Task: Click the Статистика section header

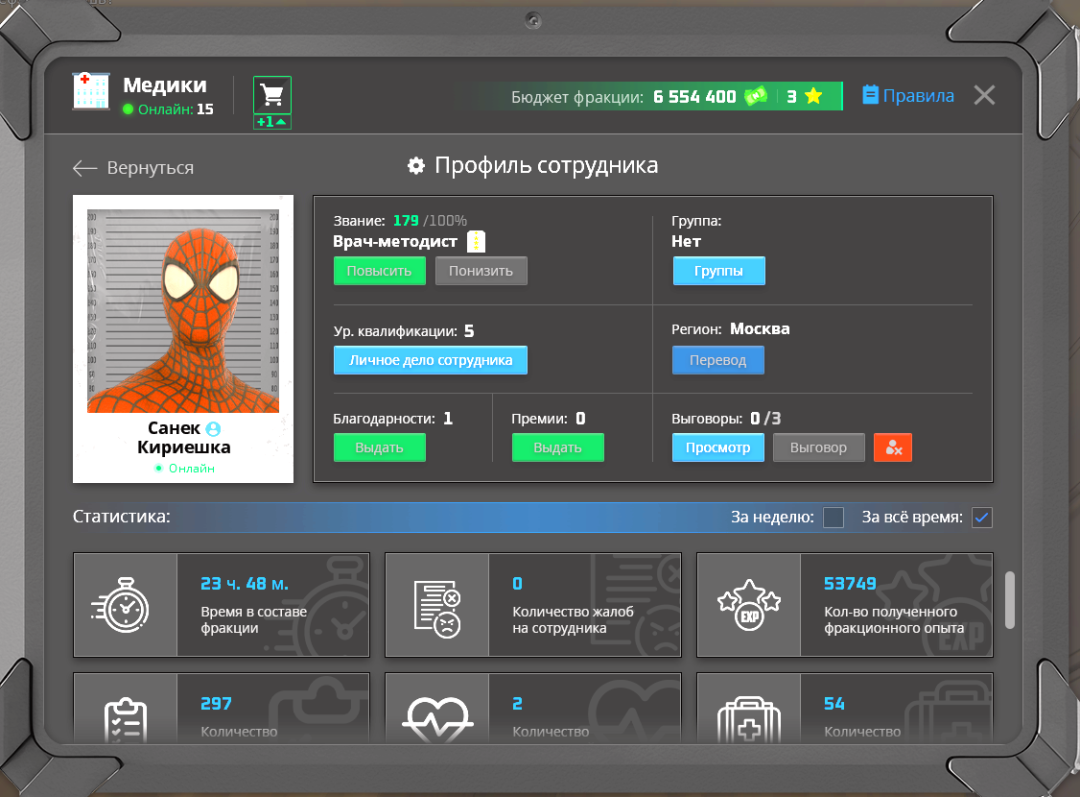Action: pyautogui.click(x=121, y=517)
